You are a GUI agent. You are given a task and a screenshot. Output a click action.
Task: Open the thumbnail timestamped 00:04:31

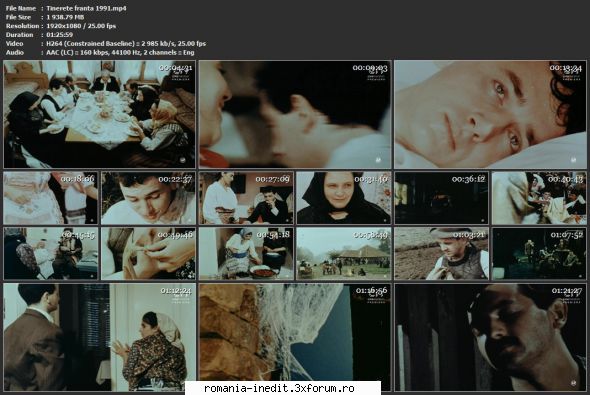(99, 114)
